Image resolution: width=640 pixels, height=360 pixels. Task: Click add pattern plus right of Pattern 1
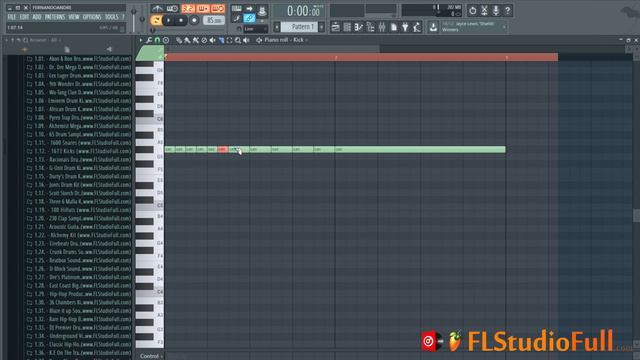[x=322, y=27]
